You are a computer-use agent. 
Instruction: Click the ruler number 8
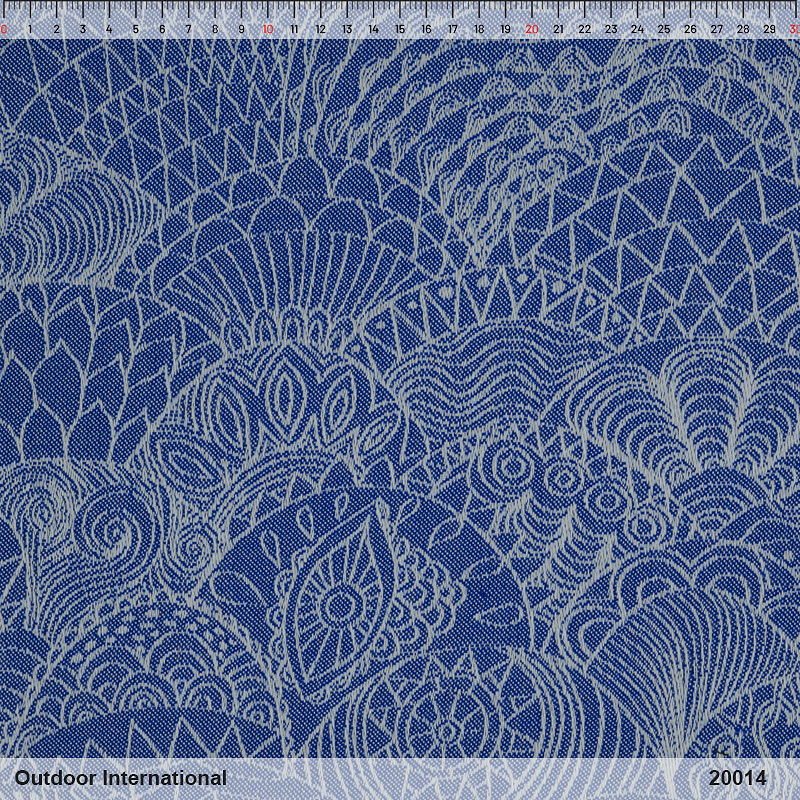click(214, 29)
